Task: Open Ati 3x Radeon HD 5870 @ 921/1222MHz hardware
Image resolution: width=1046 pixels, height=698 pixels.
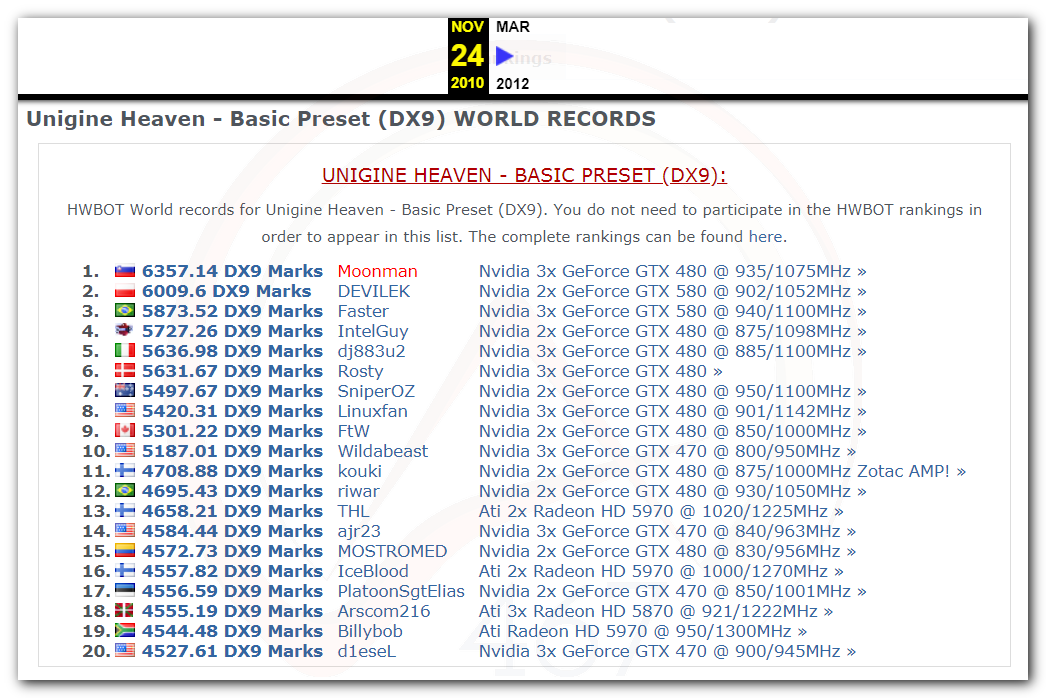Action: click(656, 612)
